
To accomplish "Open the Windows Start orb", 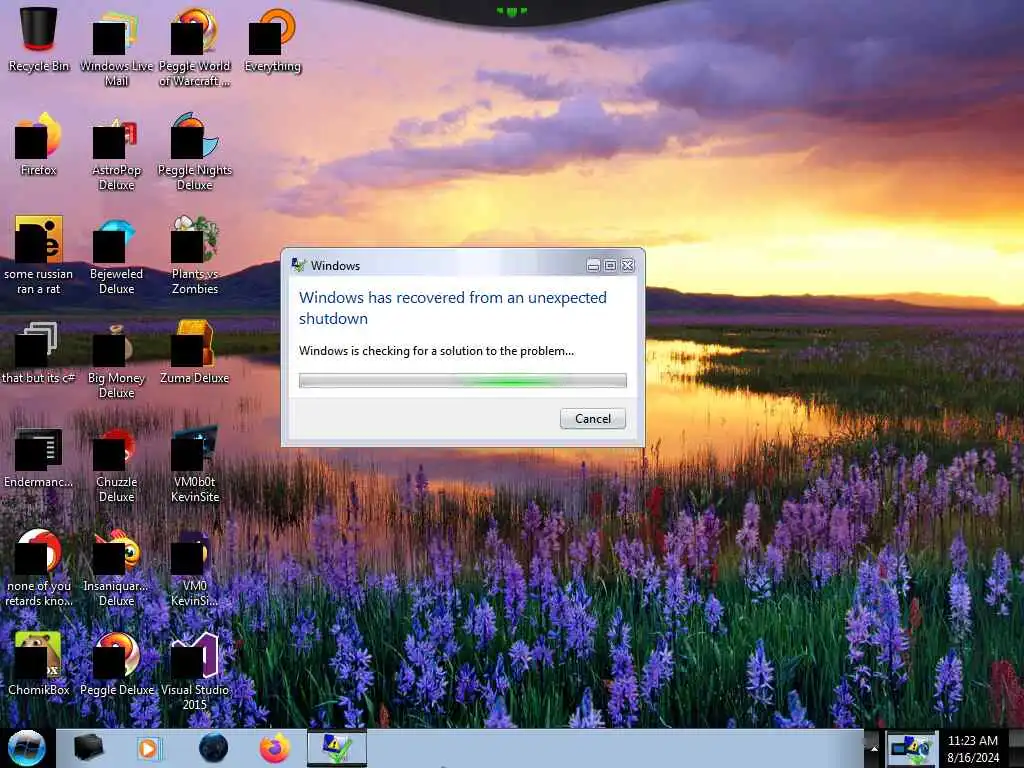I will tap(27, 748).
